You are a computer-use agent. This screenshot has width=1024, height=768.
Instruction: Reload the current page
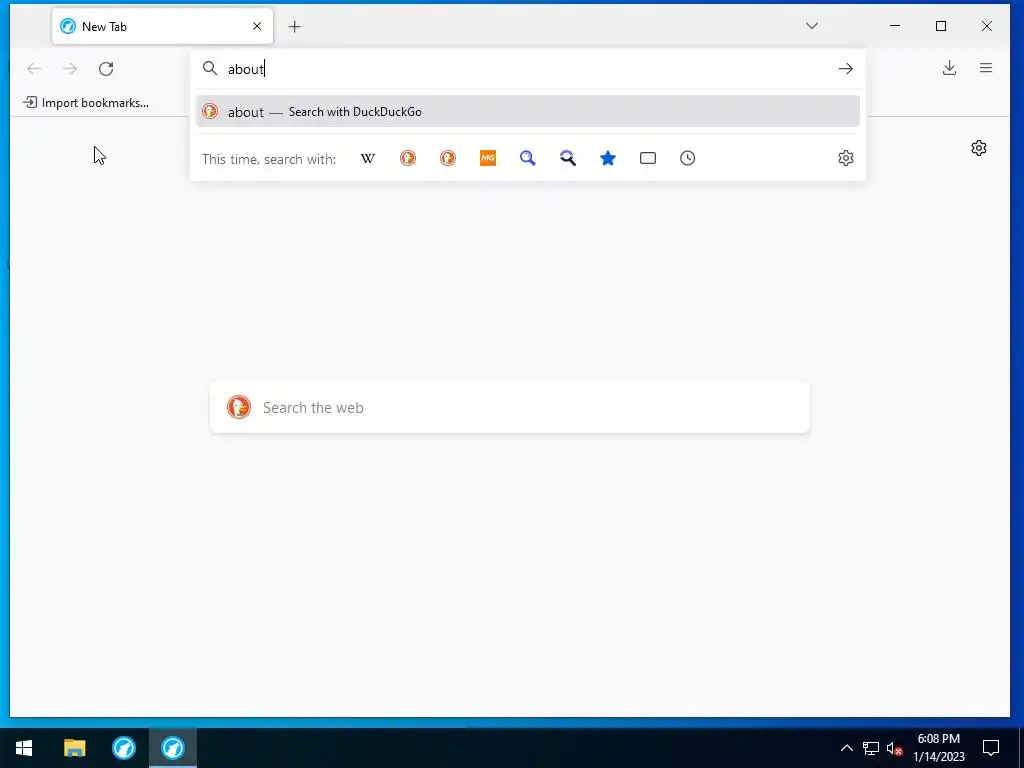[106, 69]
